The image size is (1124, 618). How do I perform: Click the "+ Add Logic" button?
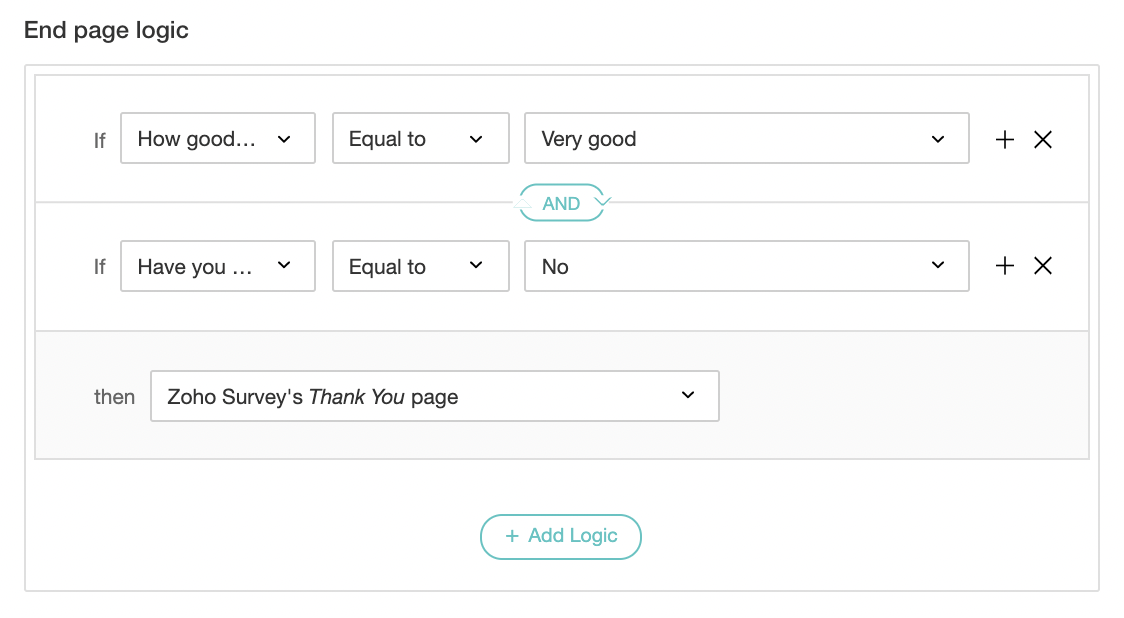[561, 536]
